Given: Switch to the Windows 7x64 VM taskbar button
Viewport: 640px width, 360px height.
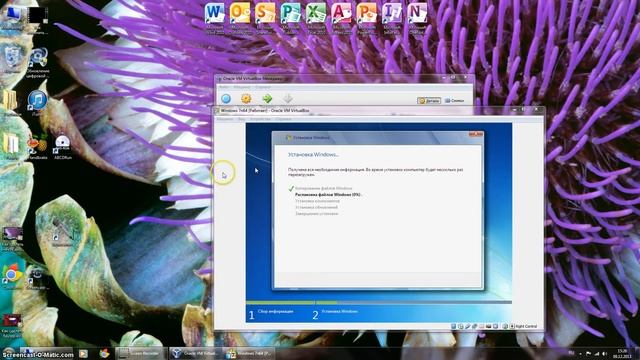Looking at the screenshot, I should 249,353.
